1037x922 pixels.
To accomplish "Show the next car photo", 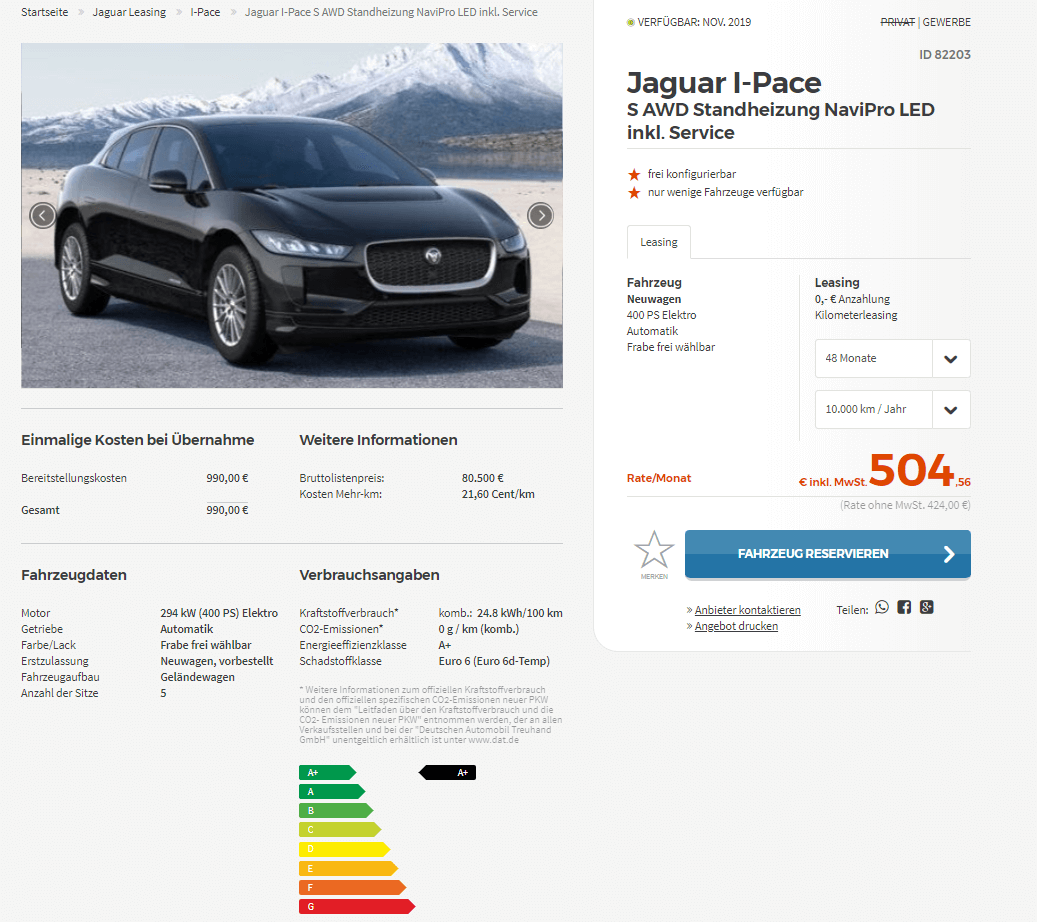I will pyautogui.click(x=540, y=216).
